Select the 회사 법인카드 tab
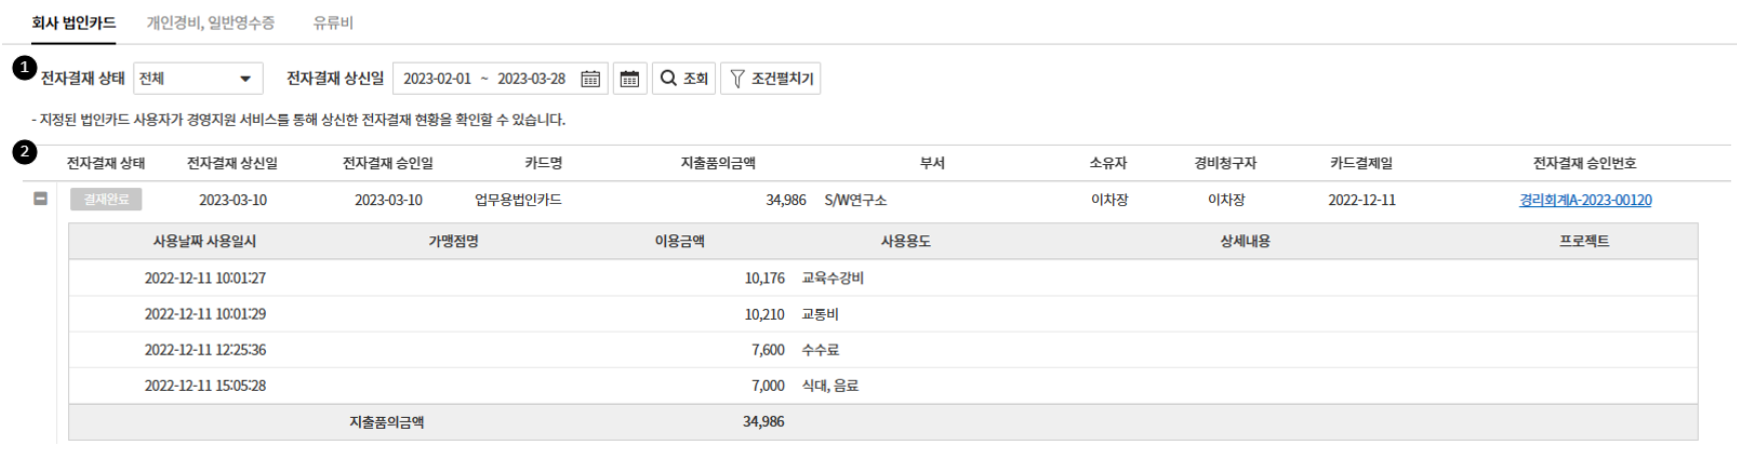The height and width of the screenshot is (463, 1737). (x=73, y=22)
